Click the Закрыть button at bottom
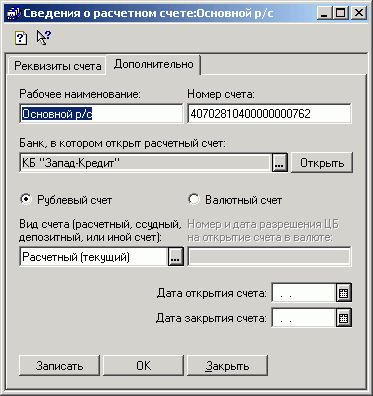The width and height of the screenshot is (373, 396). (x=227, y=366)
